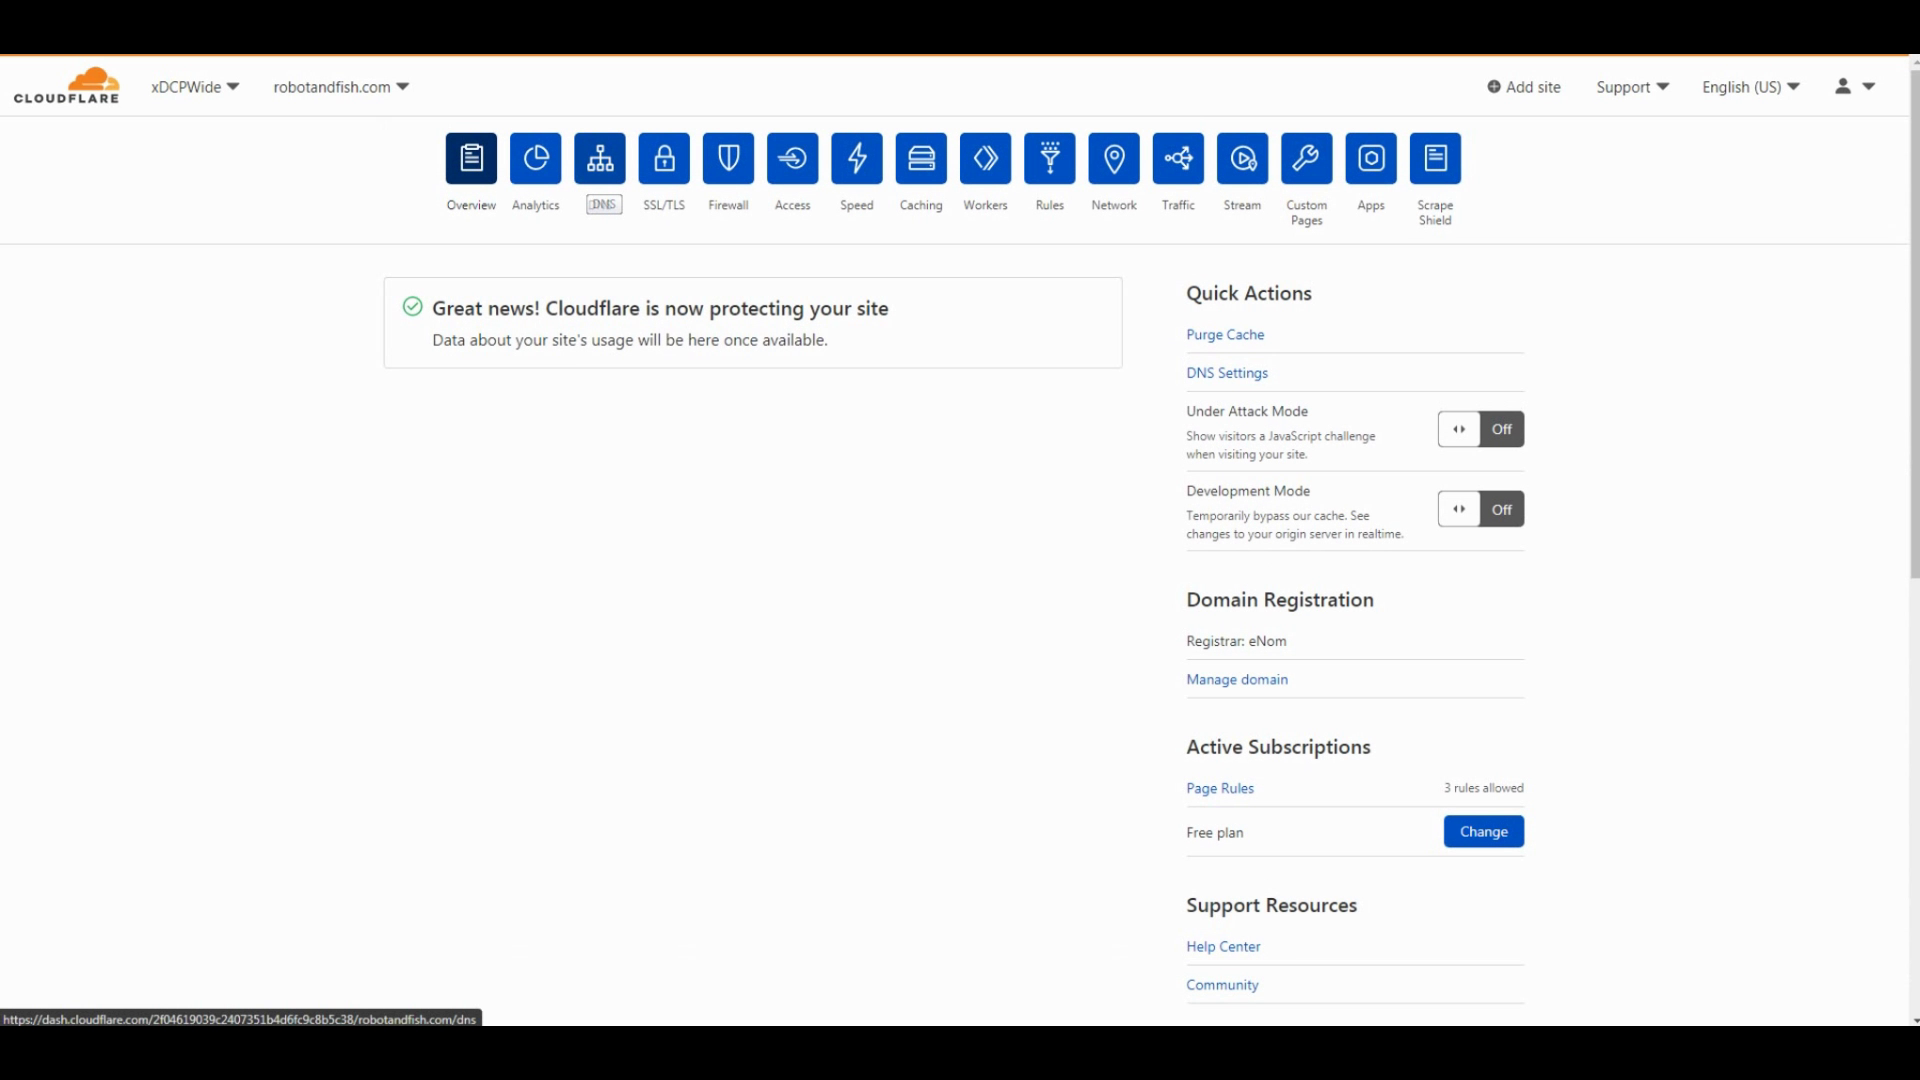Open the Firewall shield icon
Screen dimensions: 1920x1080
pyautogui.click(x=728, y=158)
